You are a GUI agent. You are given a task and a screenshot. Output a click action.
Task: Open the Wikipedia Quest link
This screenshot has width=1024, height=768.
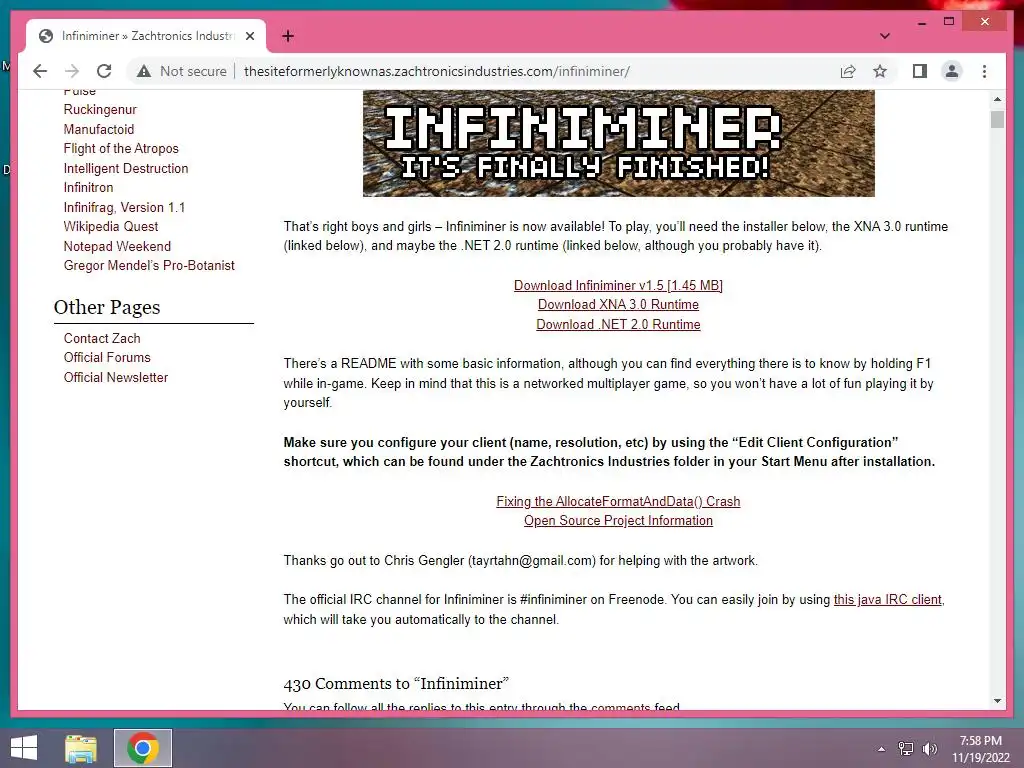110,227
